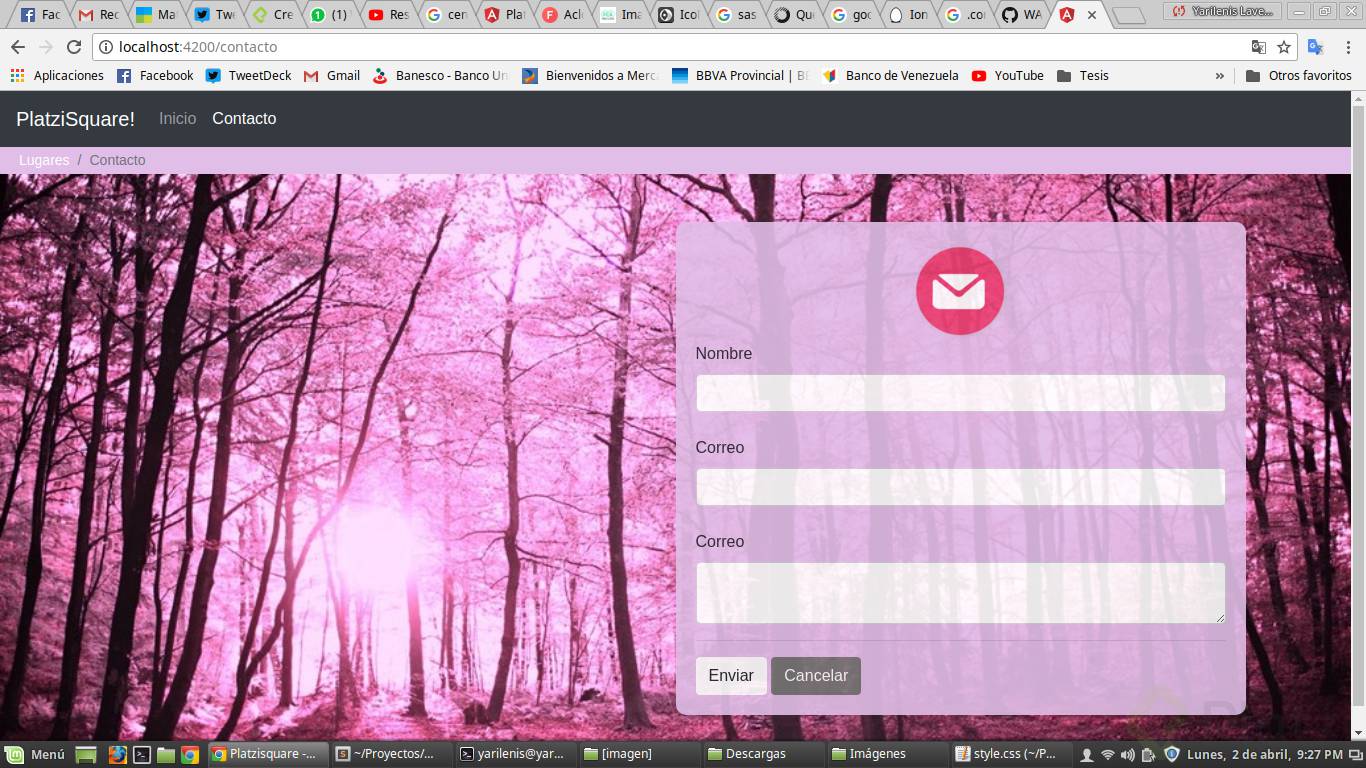Switch to the Platzisquare Chrome taskbar window

(267, 754)
